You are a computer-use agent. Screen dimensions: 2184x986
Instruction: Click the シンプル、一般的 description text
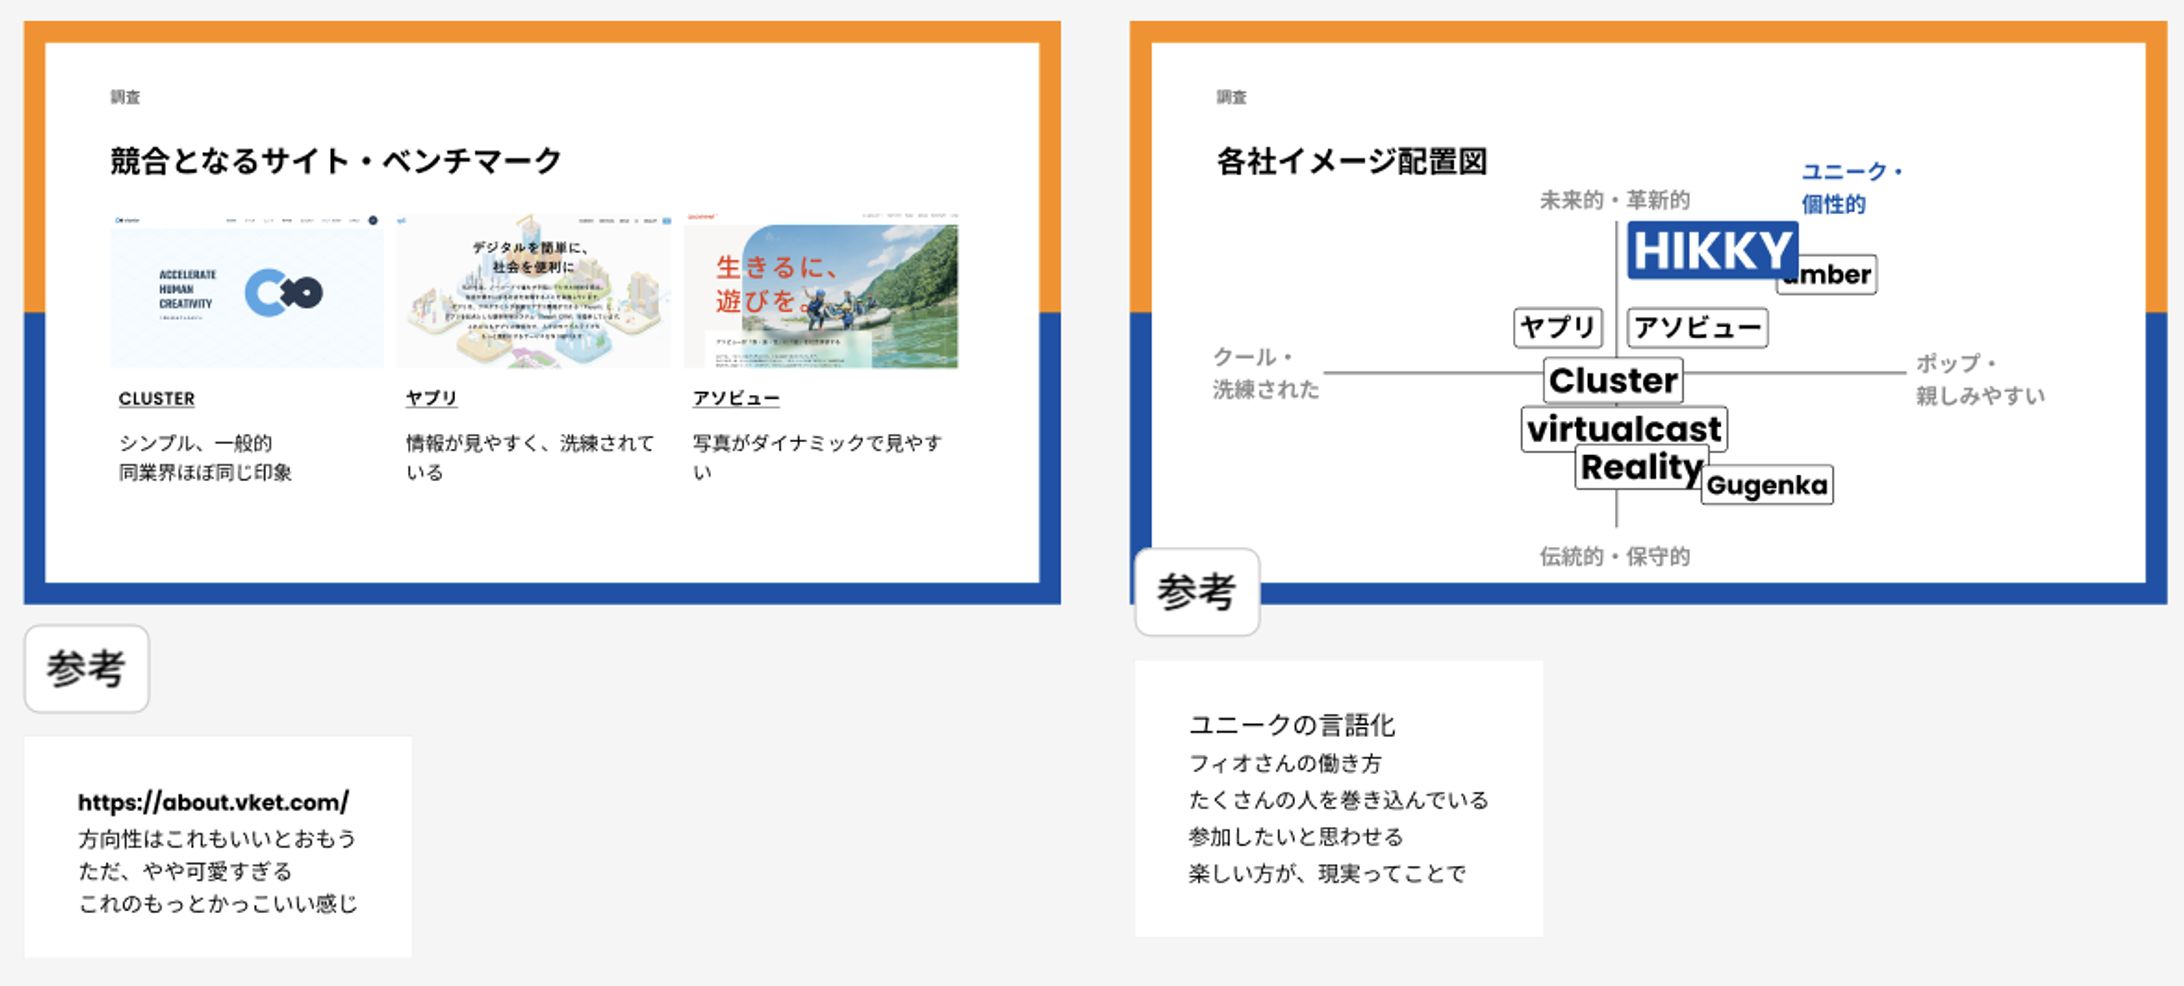coord(195,443)
